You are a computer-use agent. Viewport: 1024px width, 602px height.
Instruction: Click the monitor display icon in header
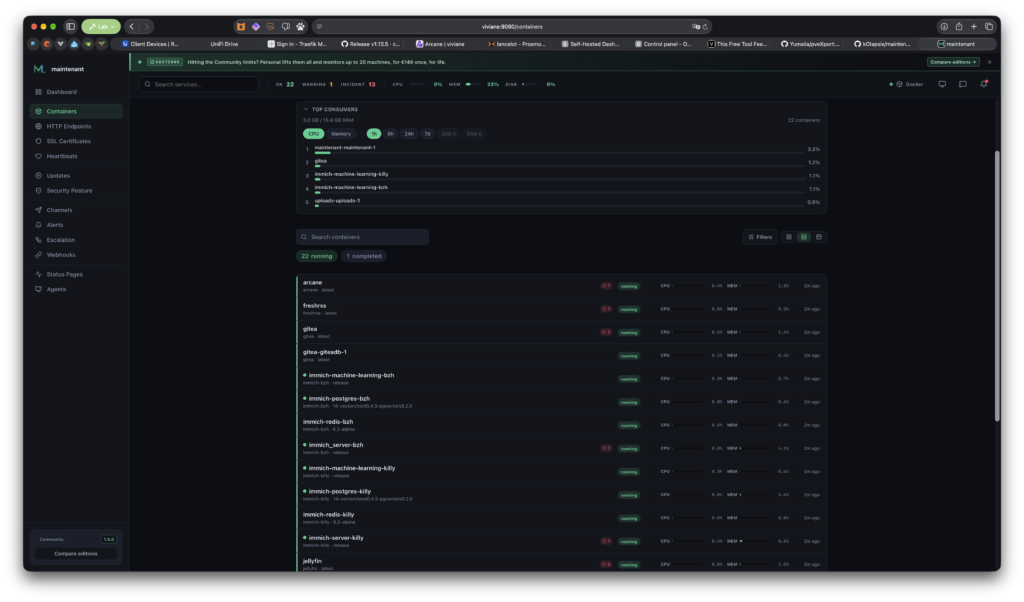(942, 84)
